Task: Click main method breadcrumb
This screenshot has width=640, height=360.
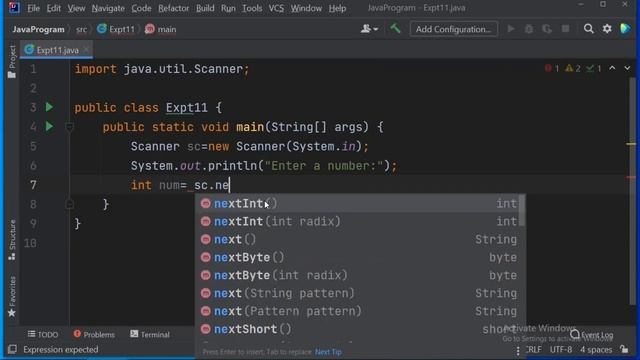Action: pyautogui.click(x=161, y=29)
